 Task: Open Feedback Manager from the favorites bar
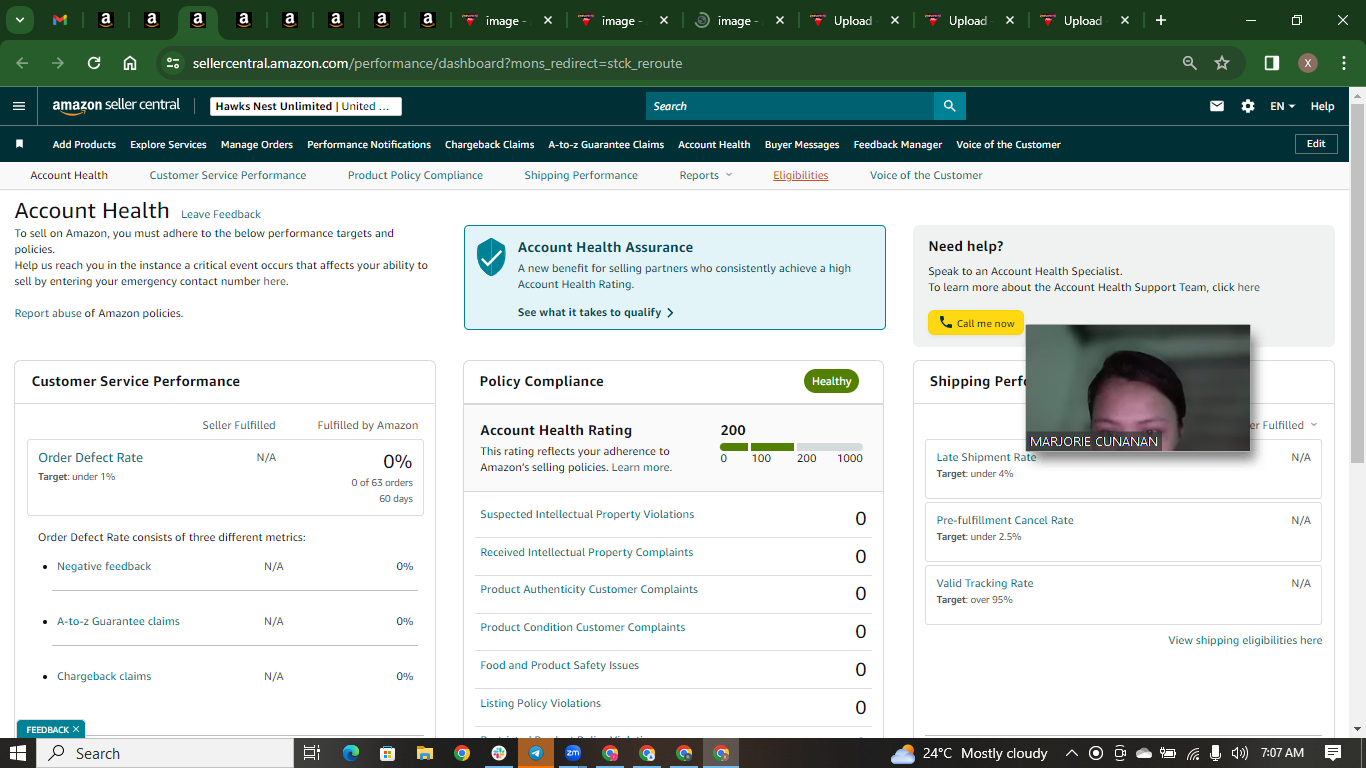(898, 144)
